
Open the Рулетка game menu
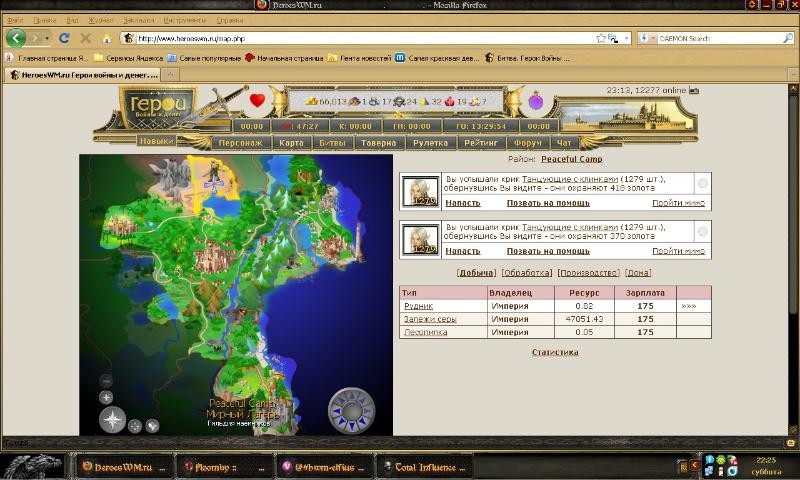point(431,143)
